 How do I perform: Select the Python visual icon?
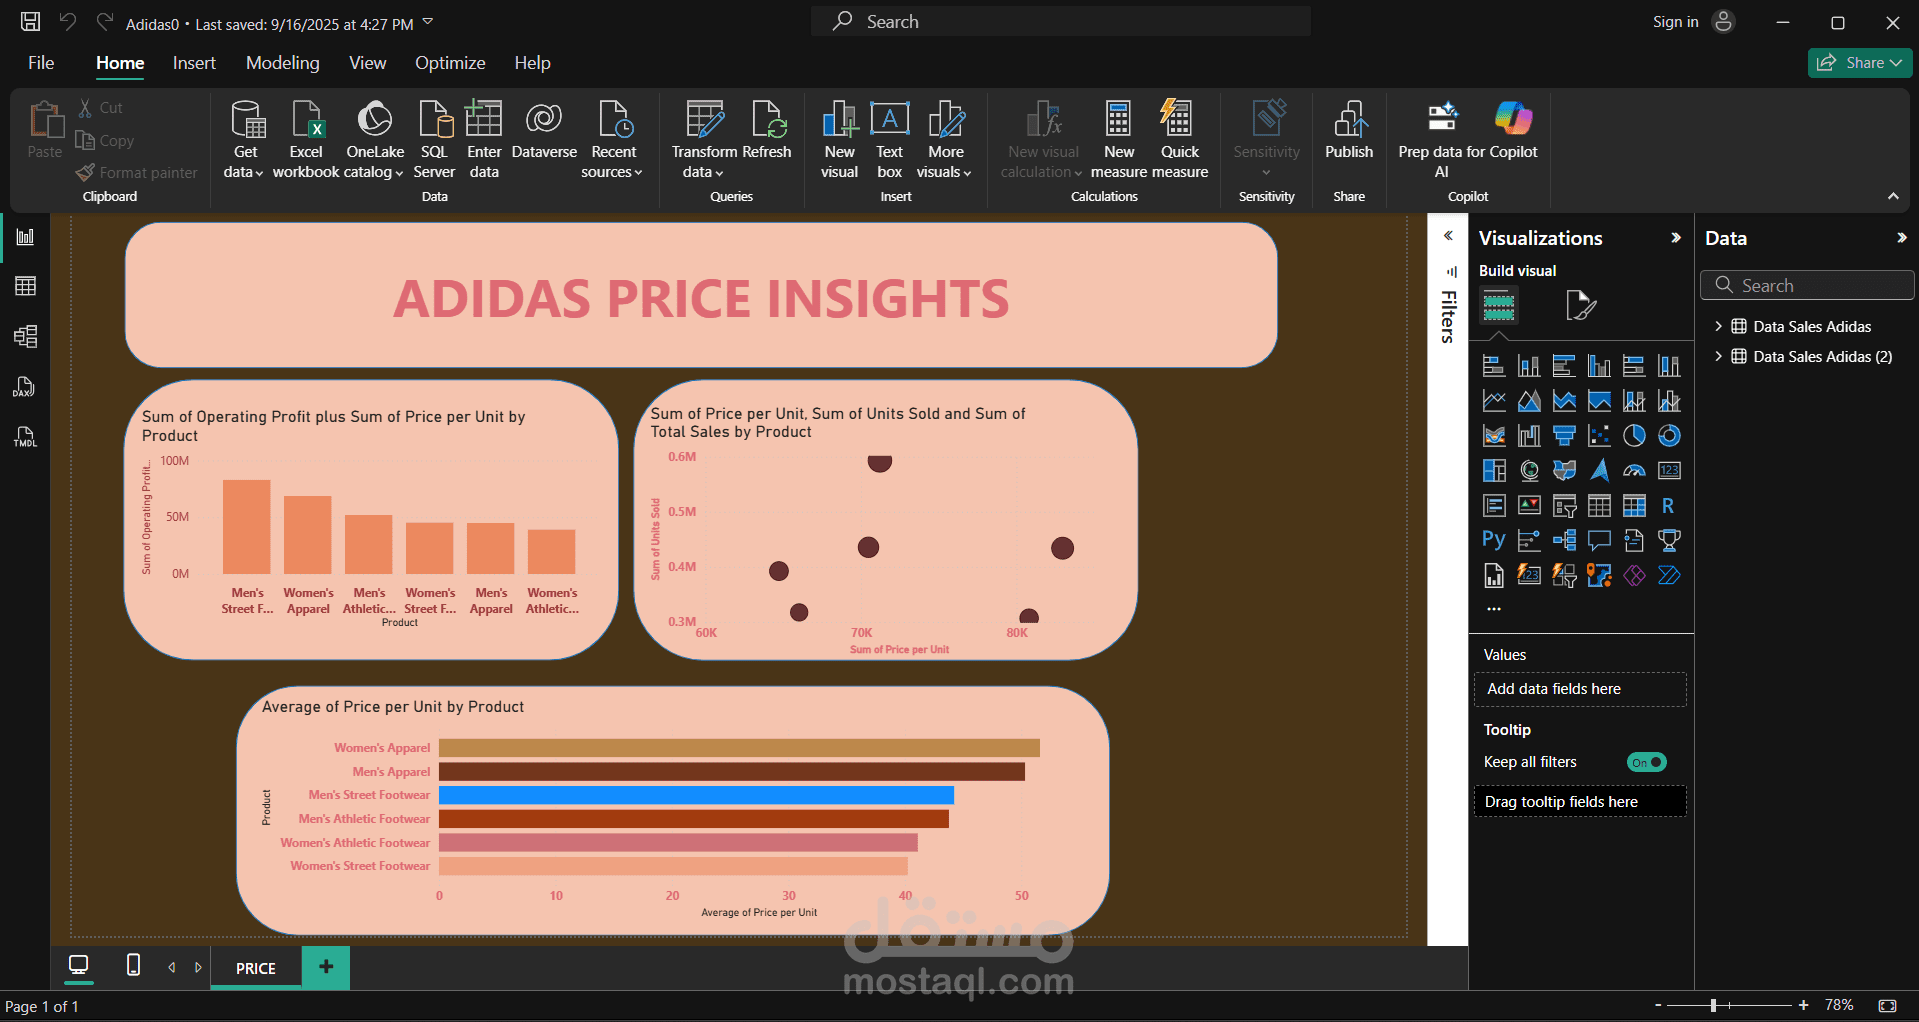point(1493,540)
